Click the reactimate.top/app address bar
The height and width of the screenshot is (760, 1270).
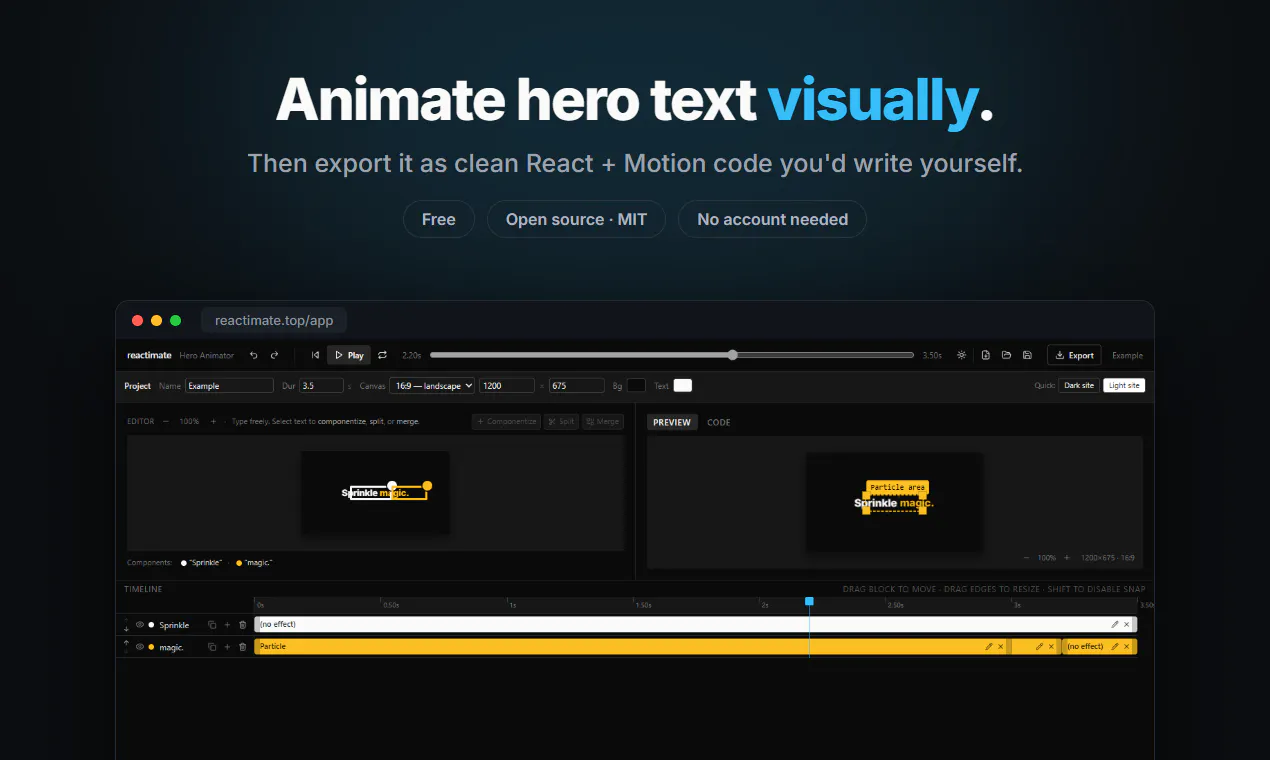pos(274,320)
